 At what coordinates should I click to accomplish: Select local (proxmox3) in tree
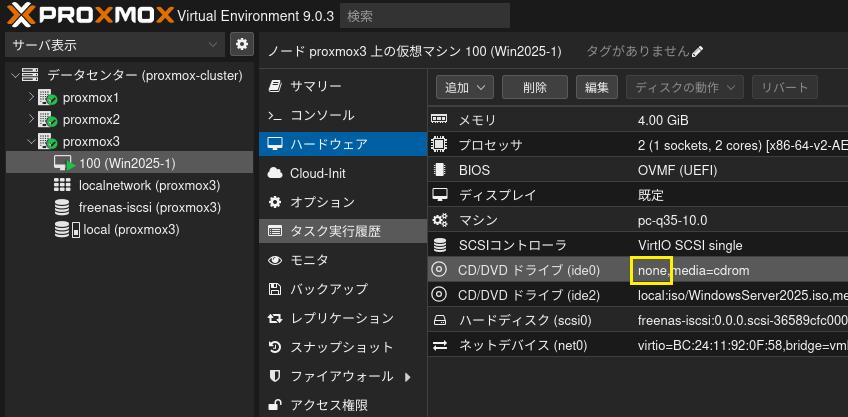click(130, 230)
